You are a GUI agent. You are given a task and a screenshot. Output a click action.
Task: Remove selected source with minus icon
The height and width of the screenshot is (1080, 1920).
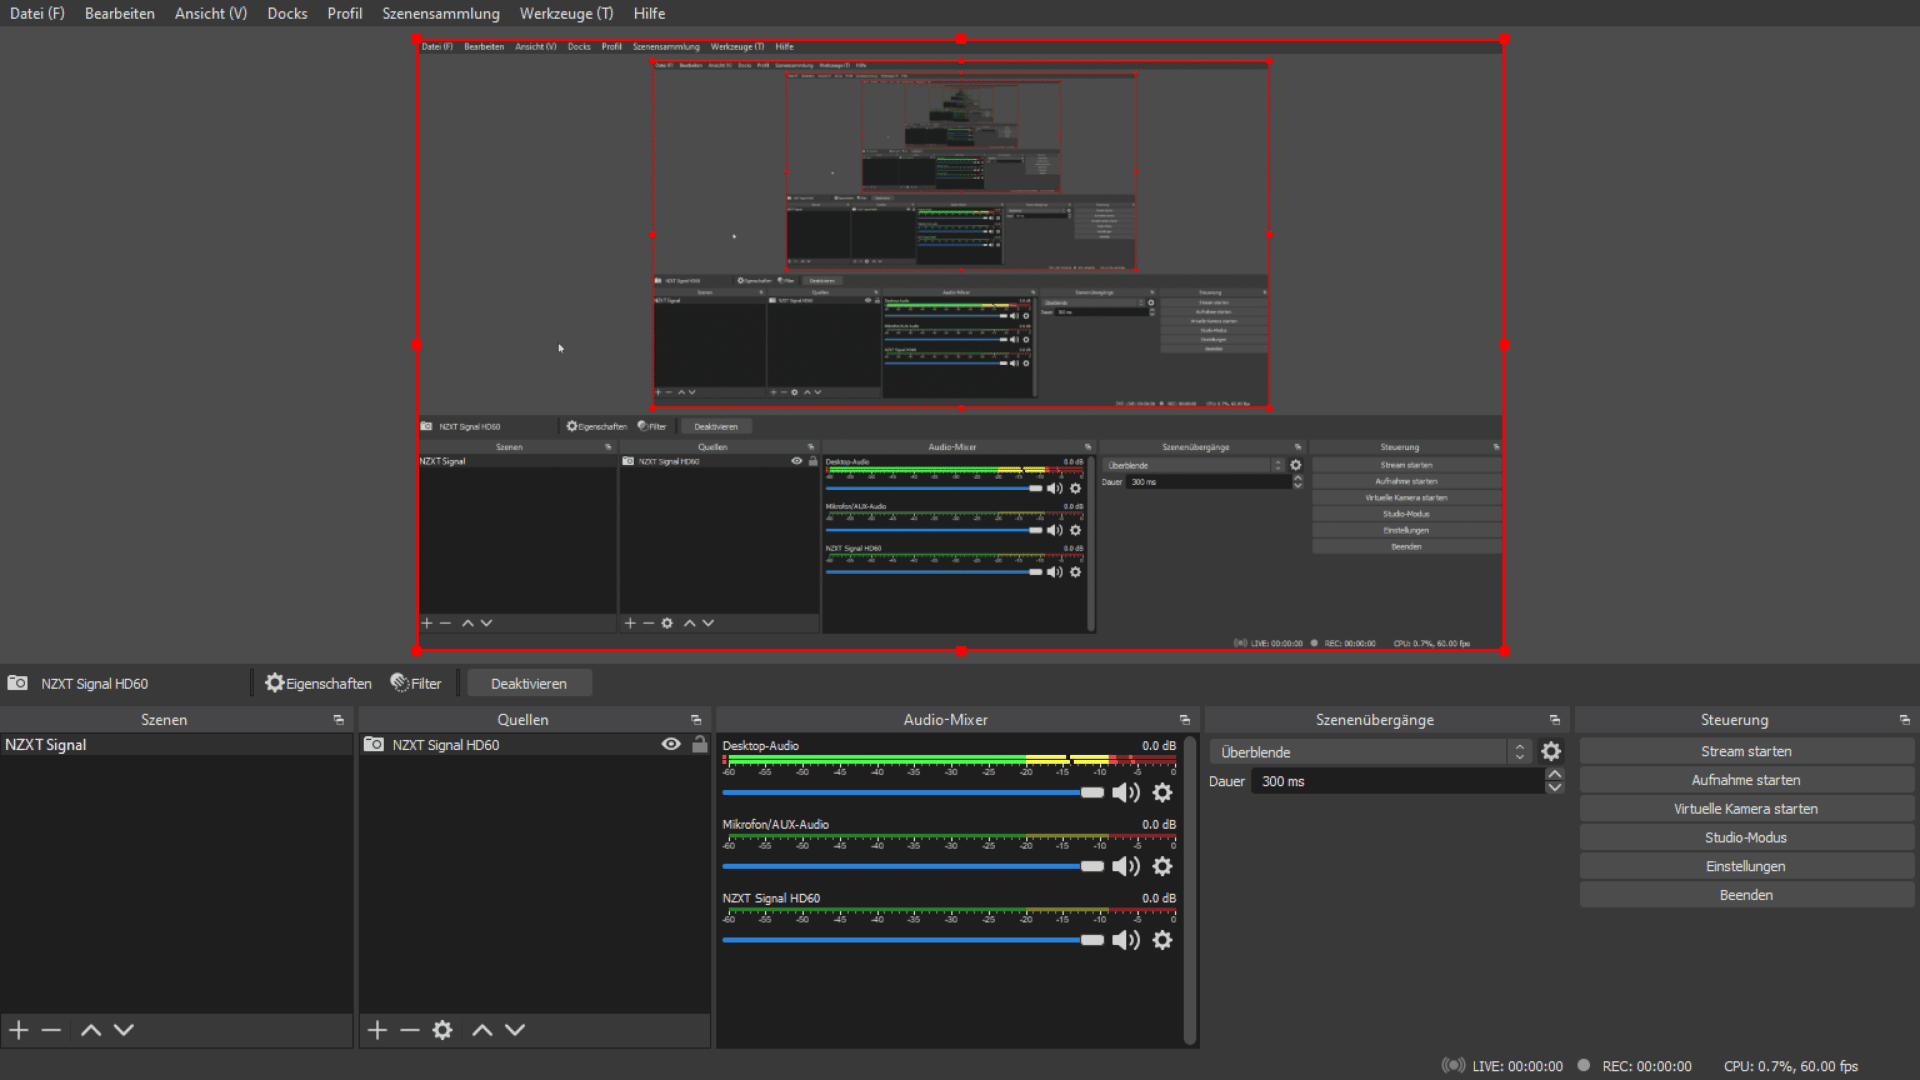[409, 1030]
